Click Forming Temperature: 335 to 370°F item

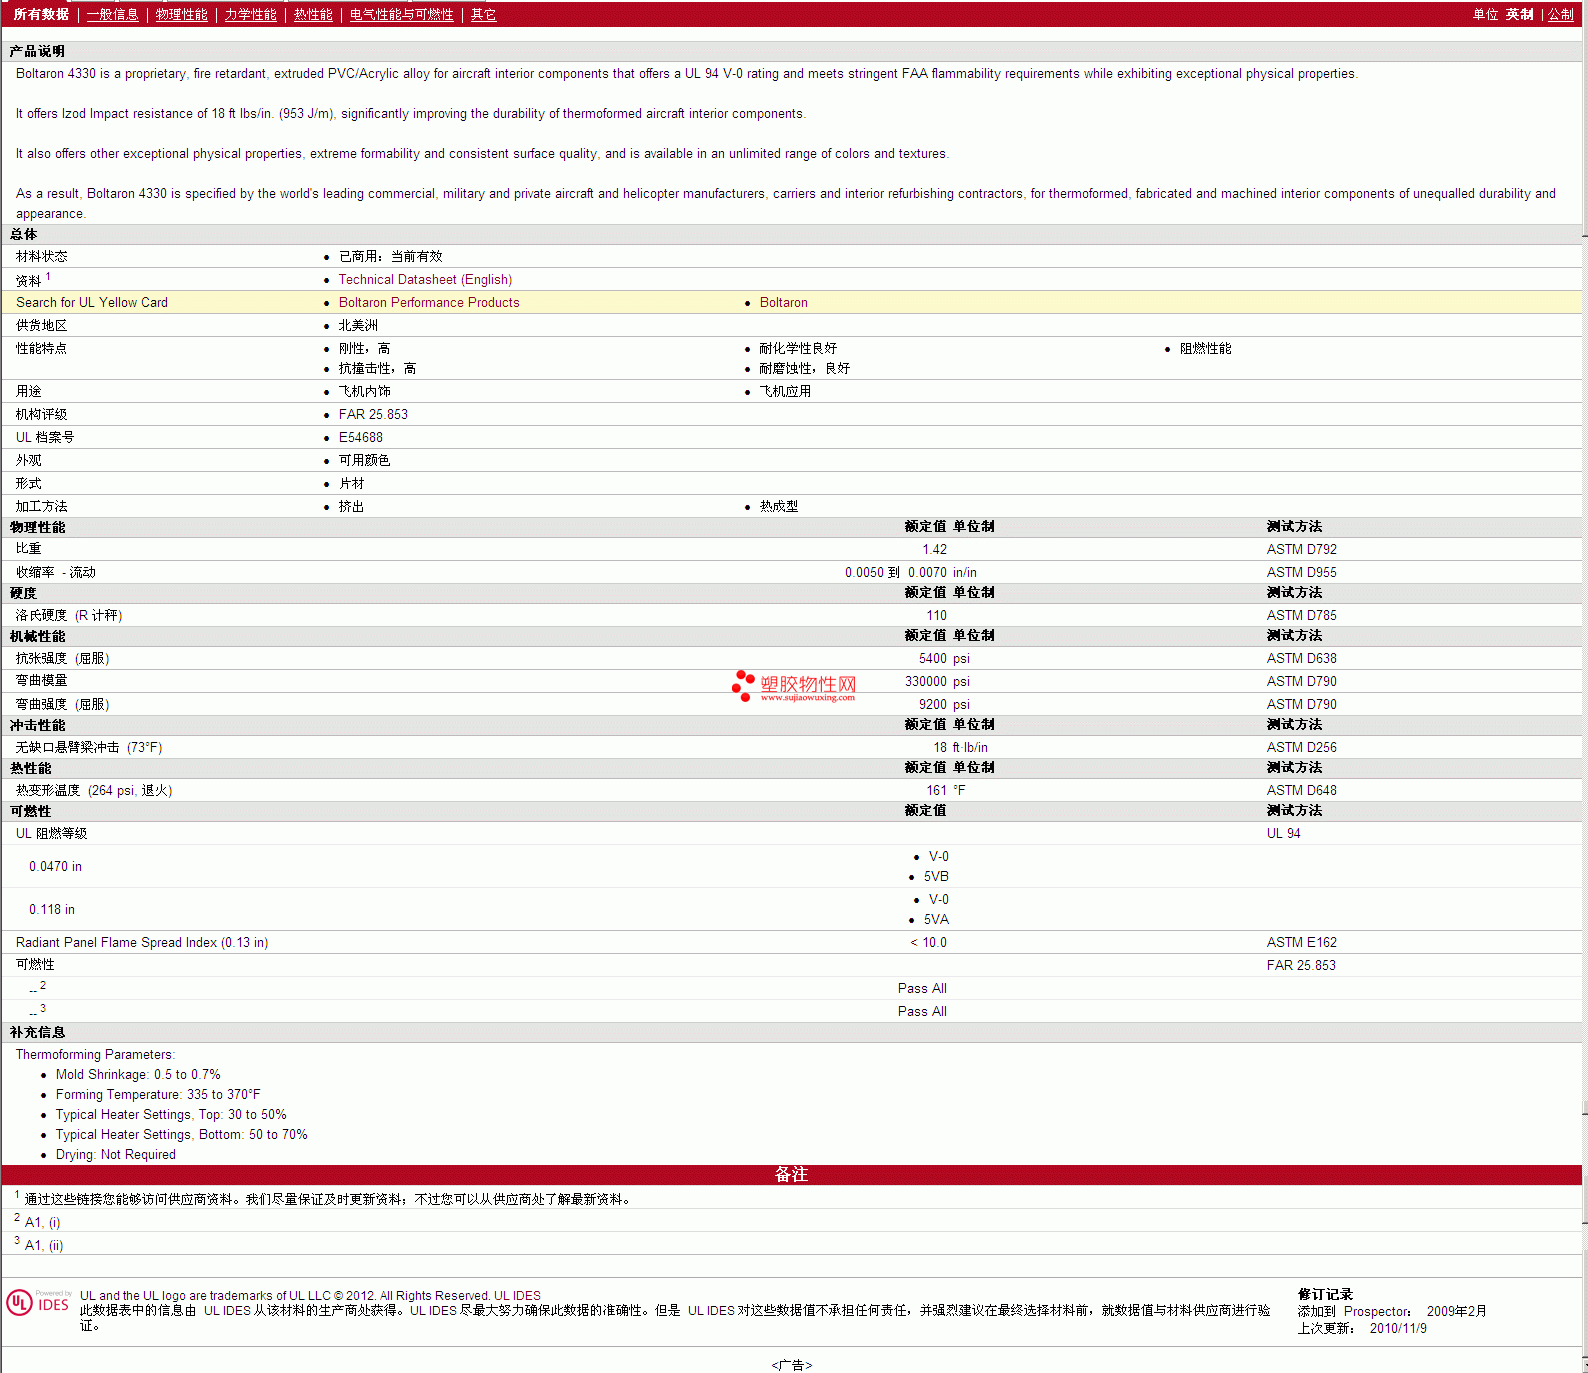[x=158, y=1094]
